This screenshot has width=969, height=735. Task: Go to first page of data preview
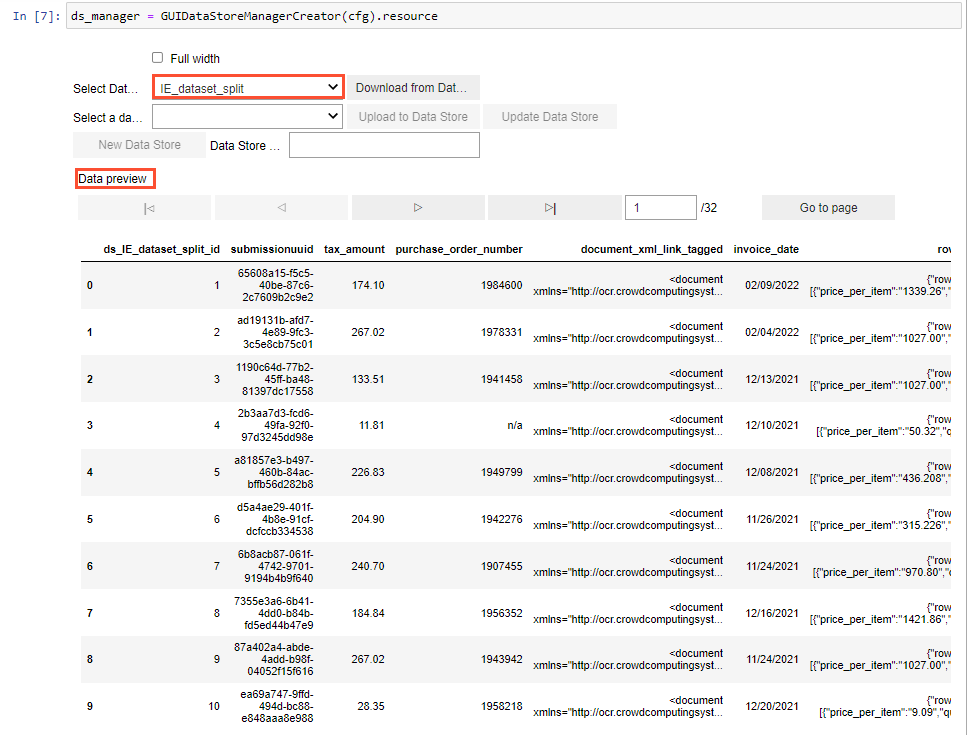[144, 208]
